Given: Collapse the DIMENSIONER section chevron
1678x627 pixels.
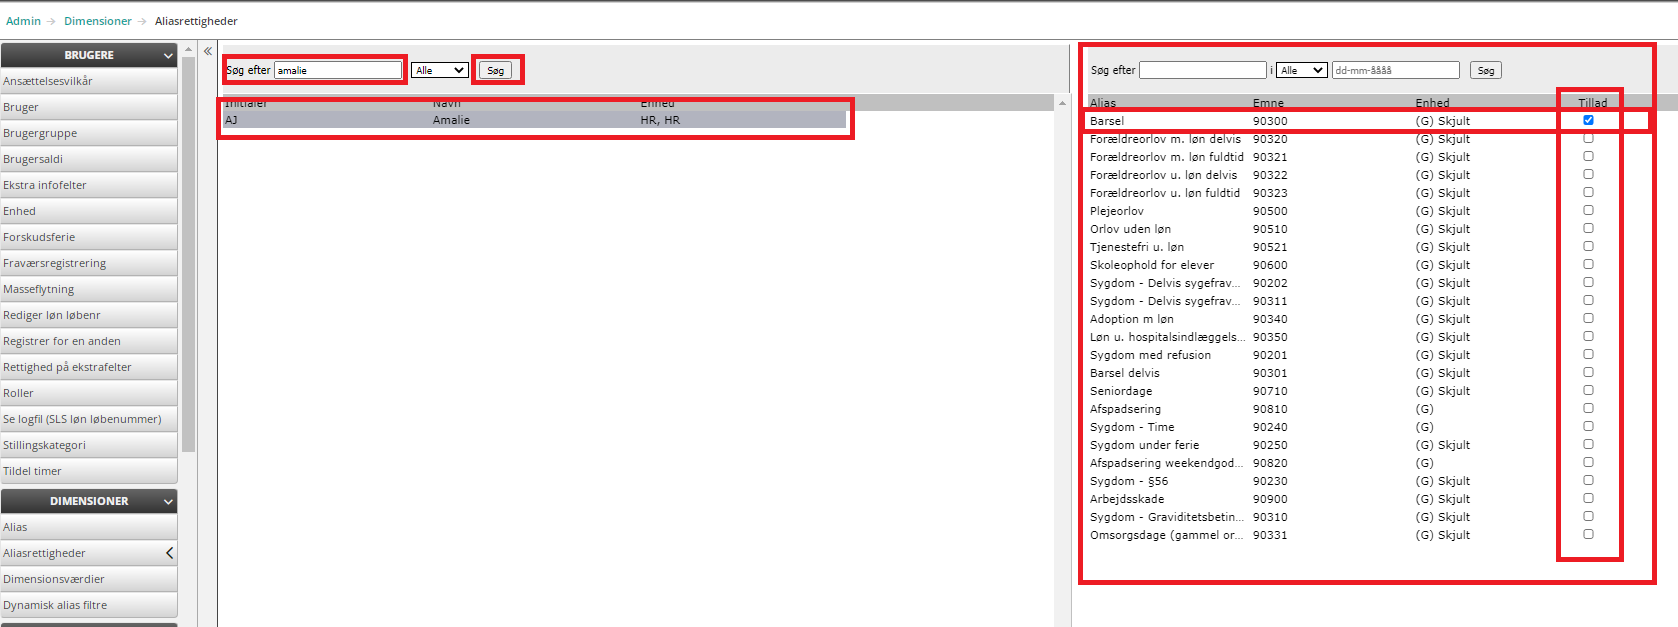Looking at the screenshot, I should [x=168, y=501].
